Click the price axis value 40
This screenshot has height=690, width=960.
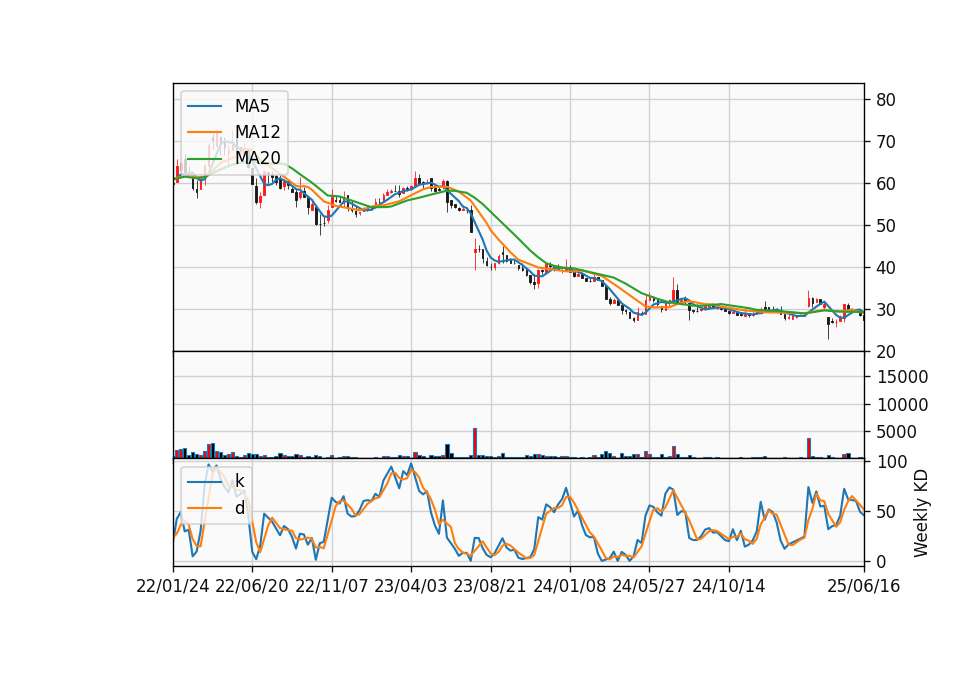885,268
